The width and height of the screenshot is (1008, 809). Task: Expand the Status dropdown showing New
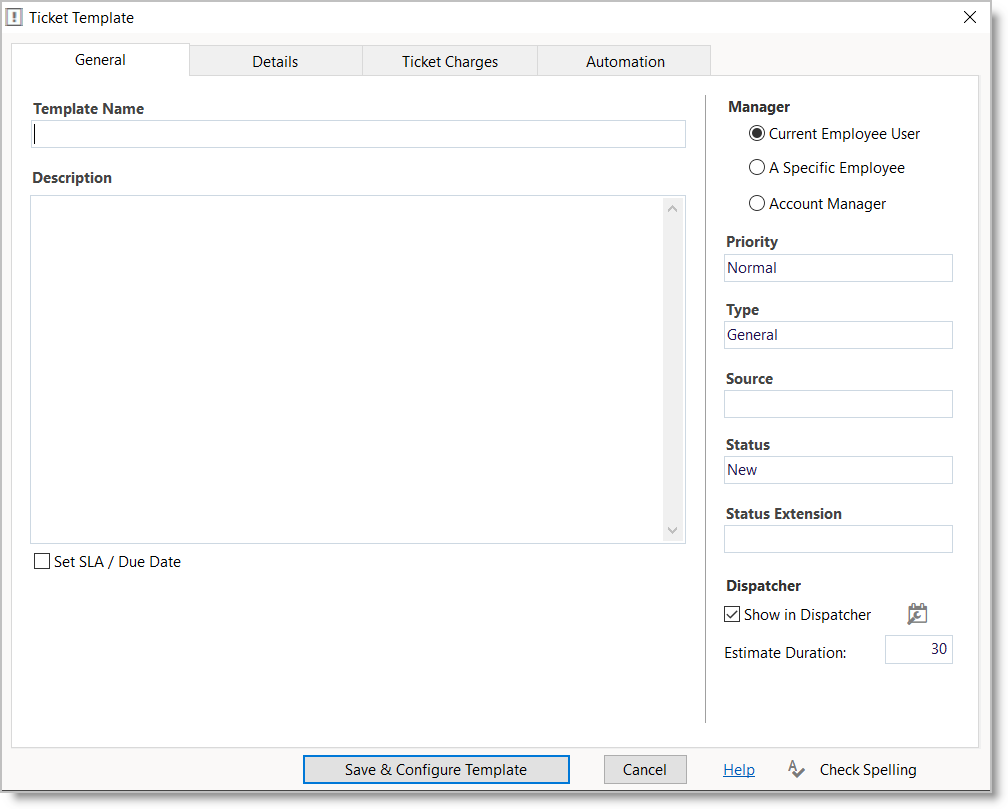pyautogui.click(x=838, y=470)
